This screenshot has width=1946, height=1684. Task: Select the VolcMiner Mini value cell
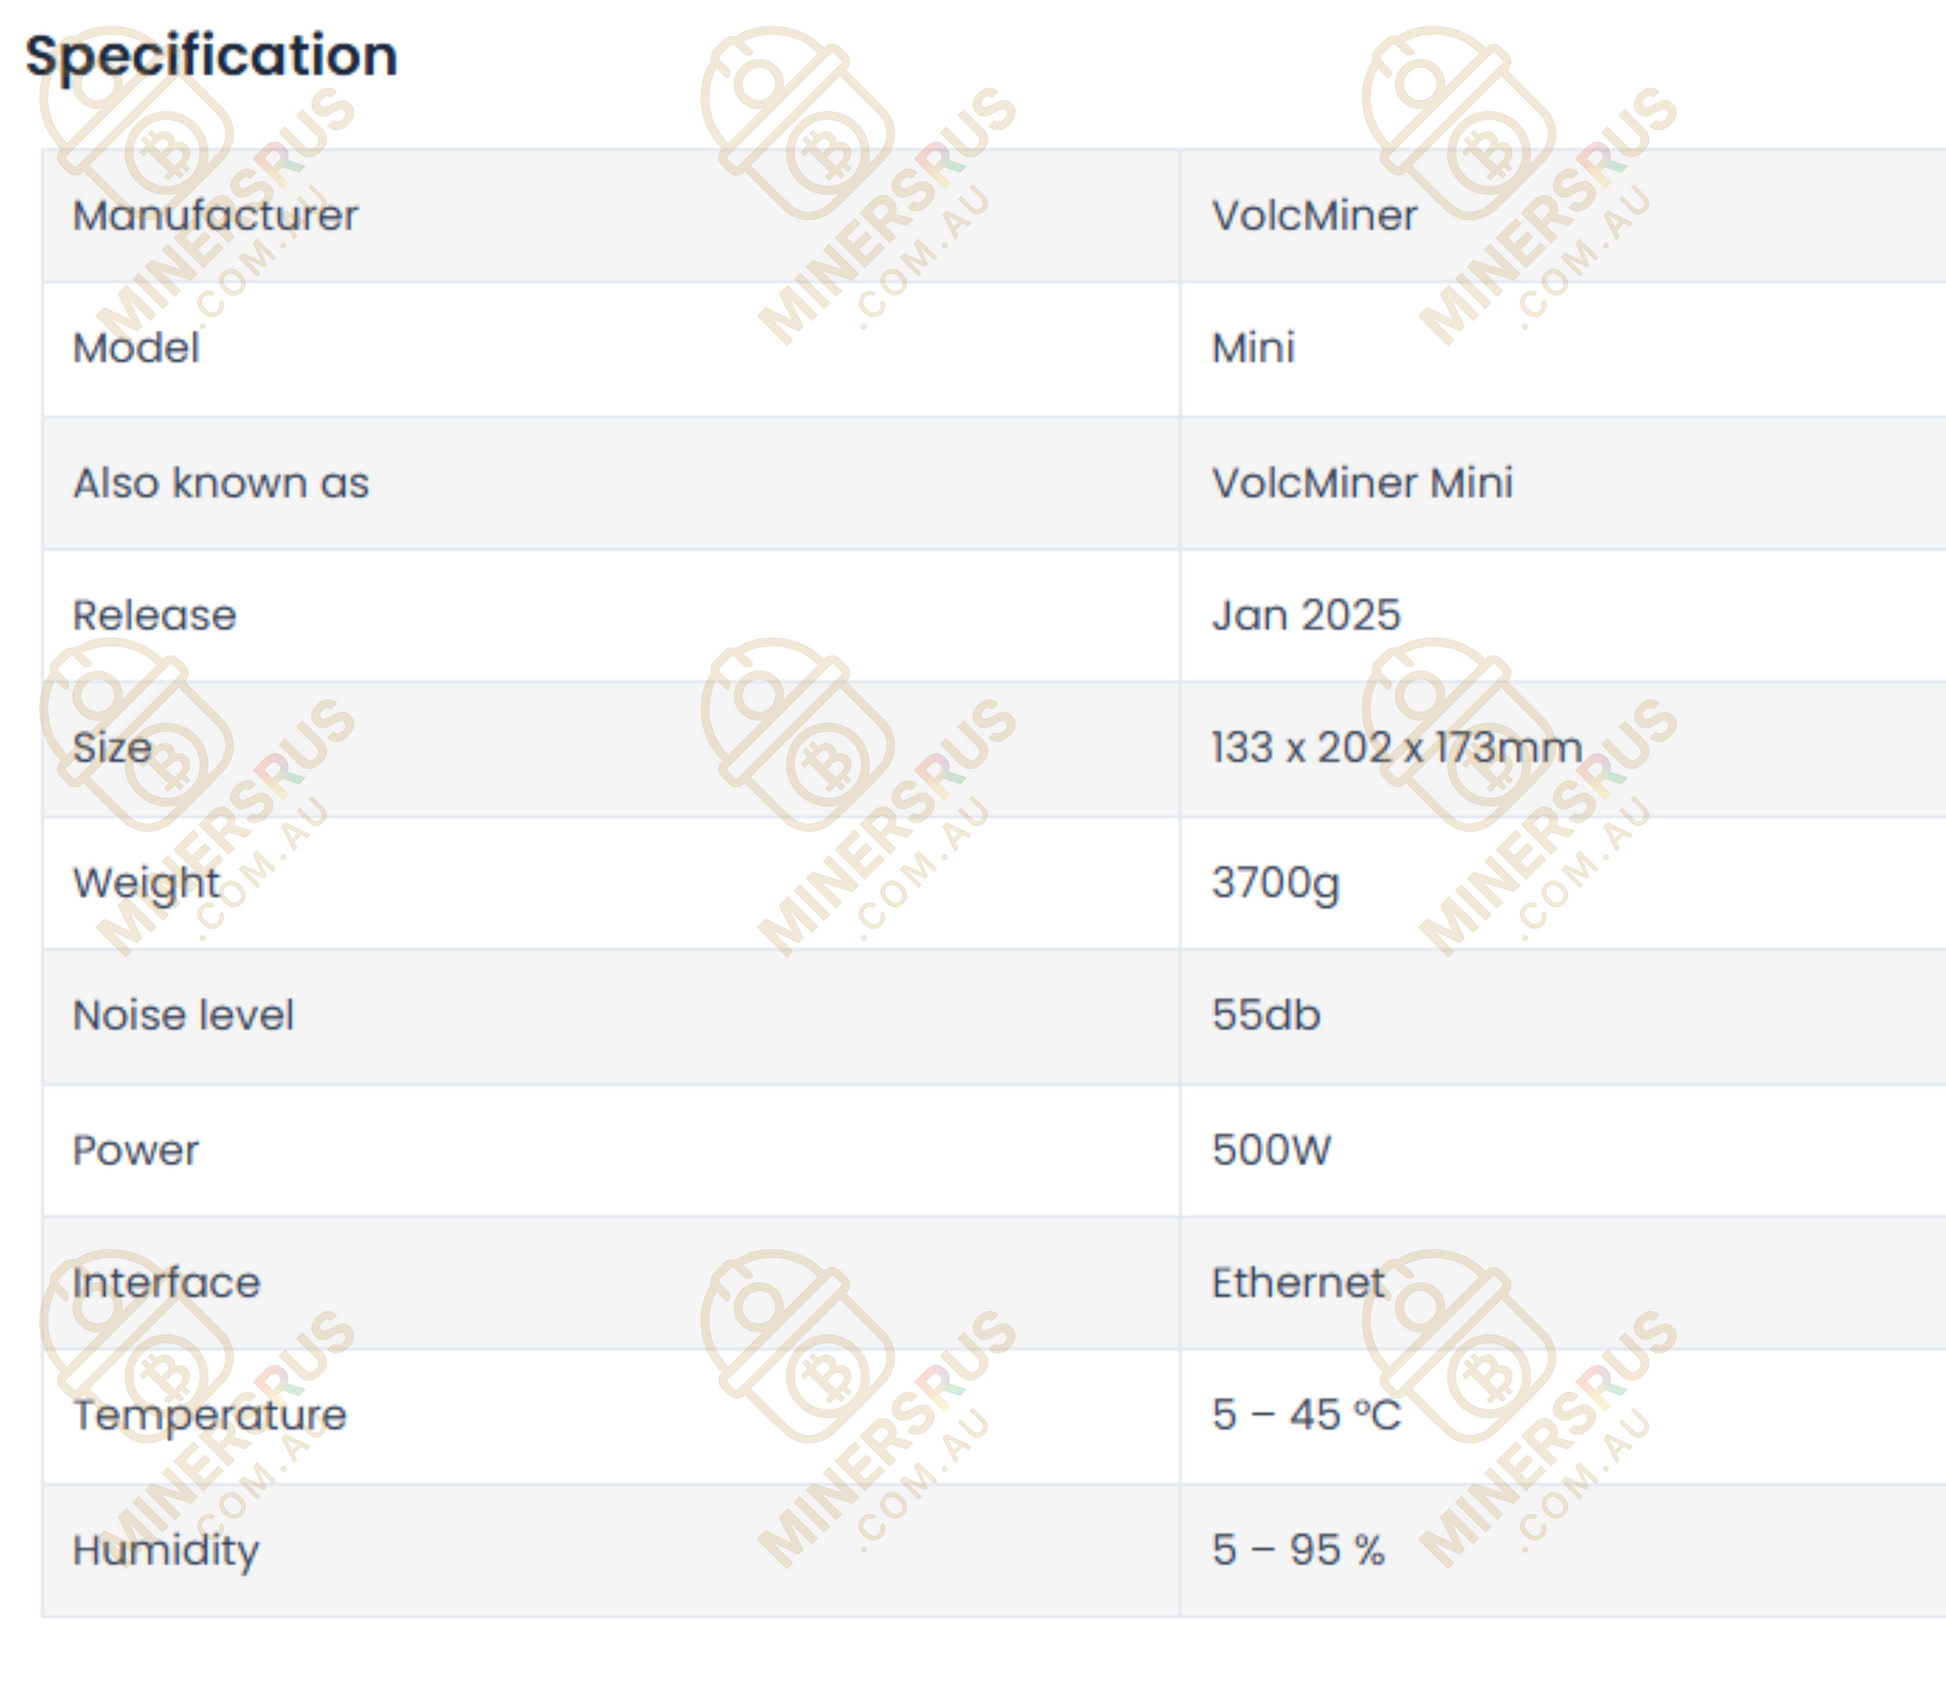coord(1362,483)
